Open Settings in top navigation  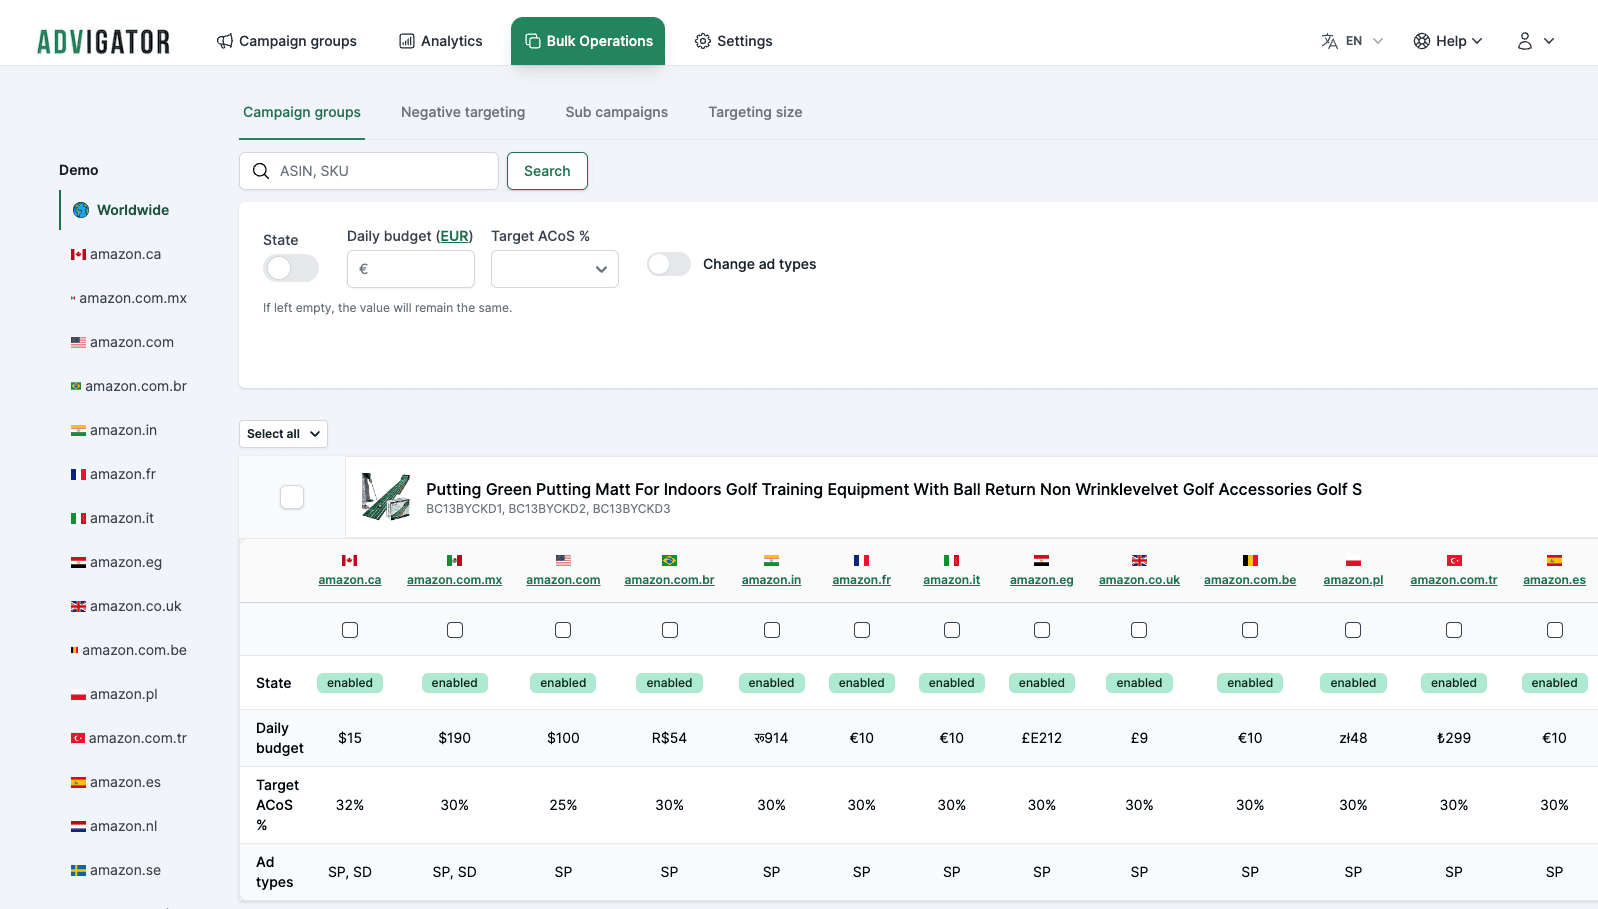coord(734,41)
